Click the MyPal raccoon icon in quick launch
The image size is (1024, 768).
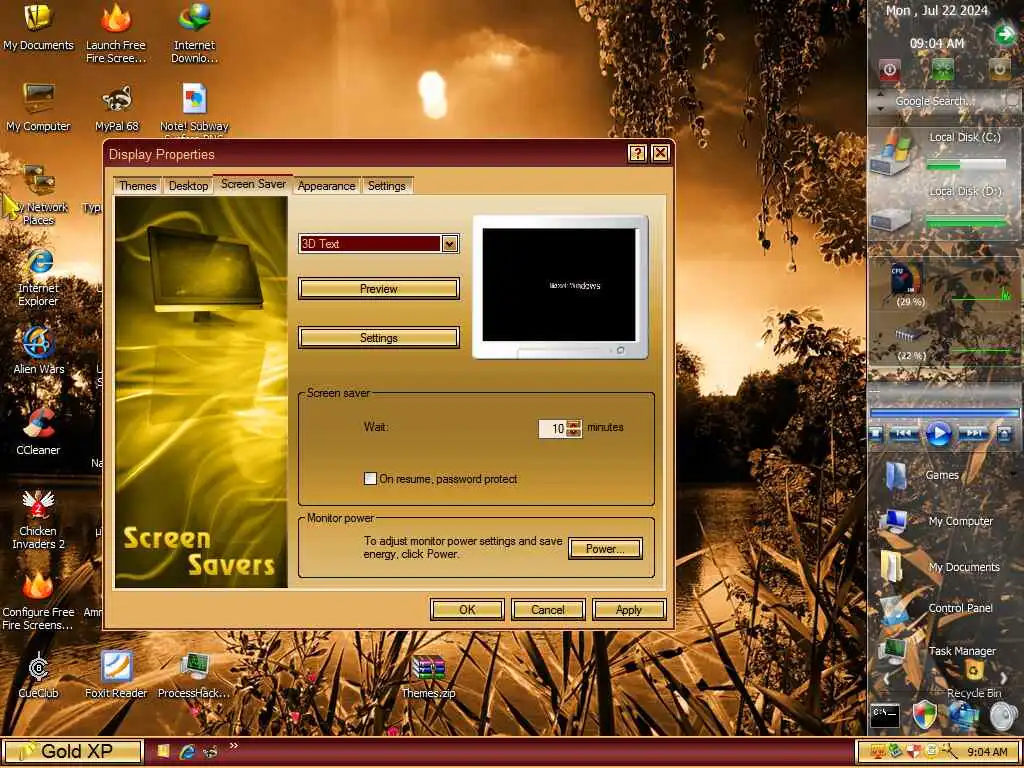pos(210,752)
